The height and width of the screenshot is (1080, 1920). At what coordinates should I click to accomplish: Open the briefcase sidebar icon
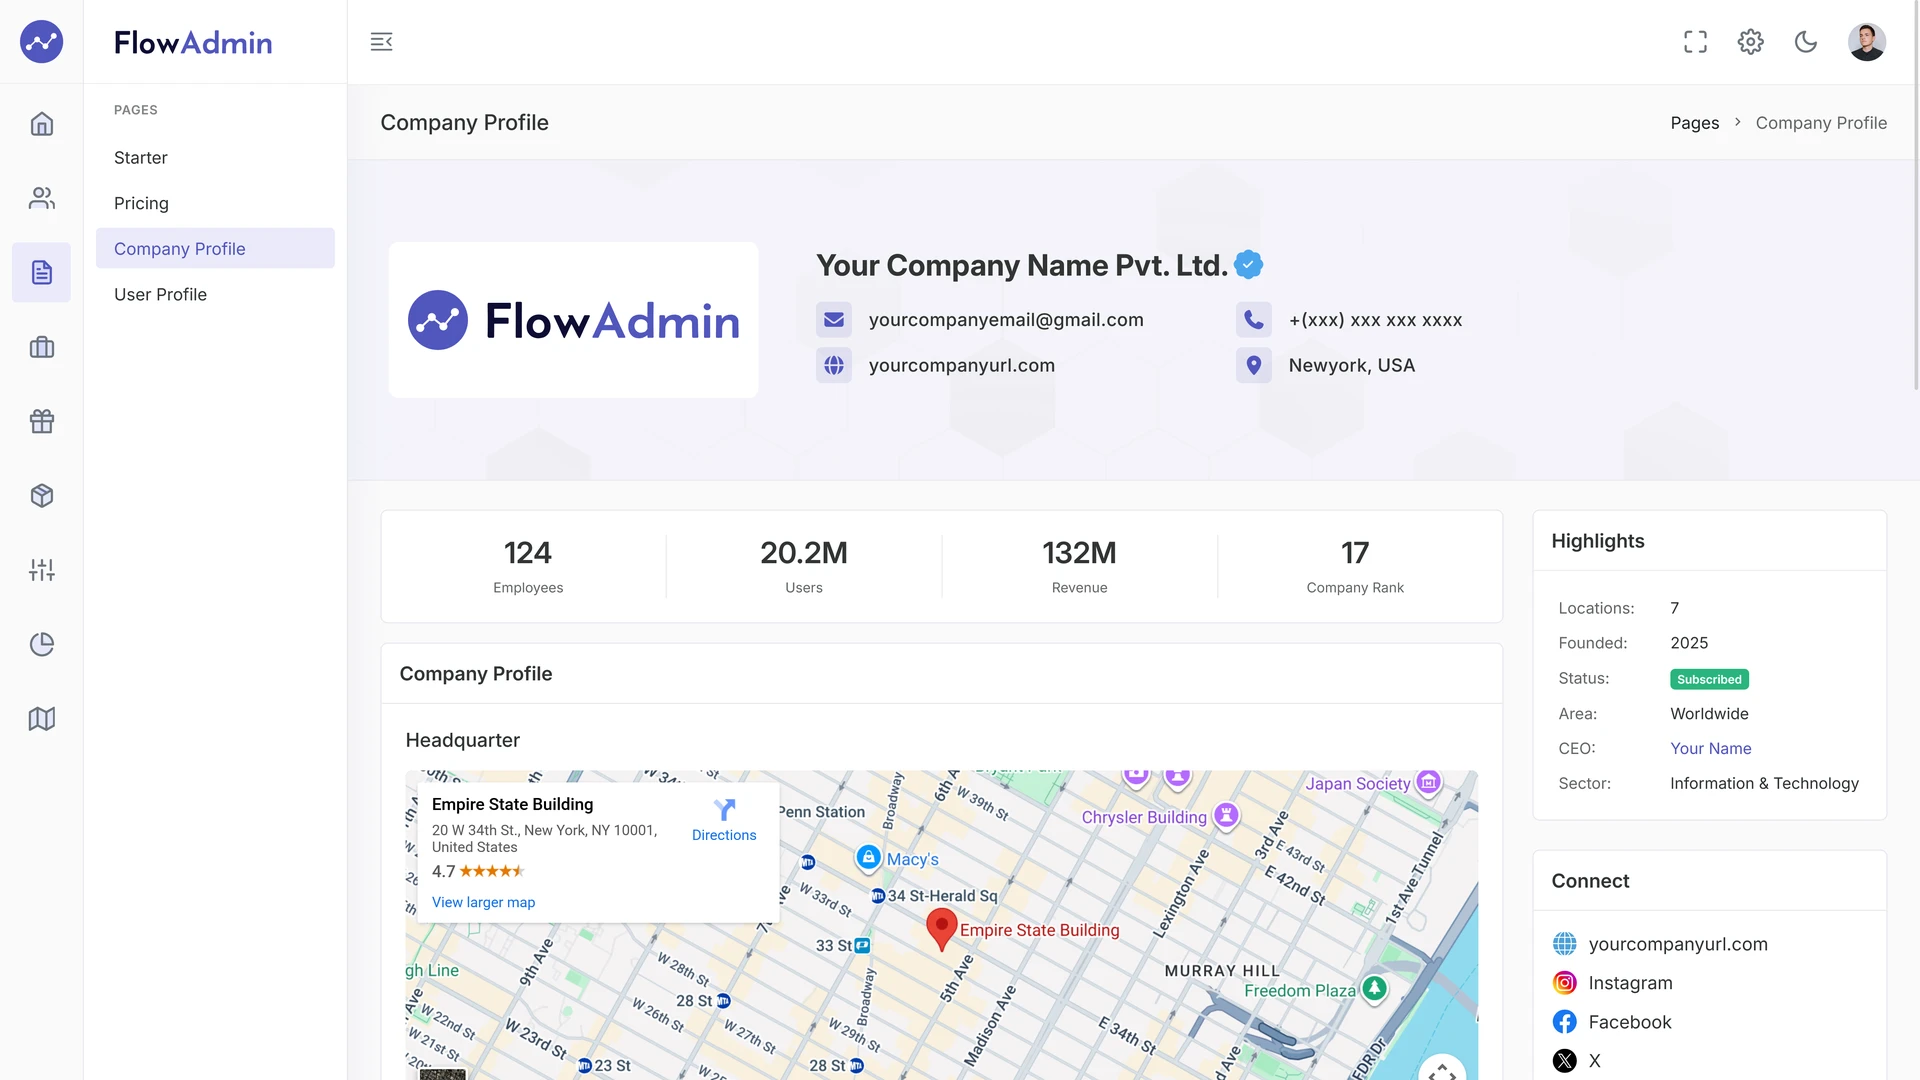[x=41, y=347]
